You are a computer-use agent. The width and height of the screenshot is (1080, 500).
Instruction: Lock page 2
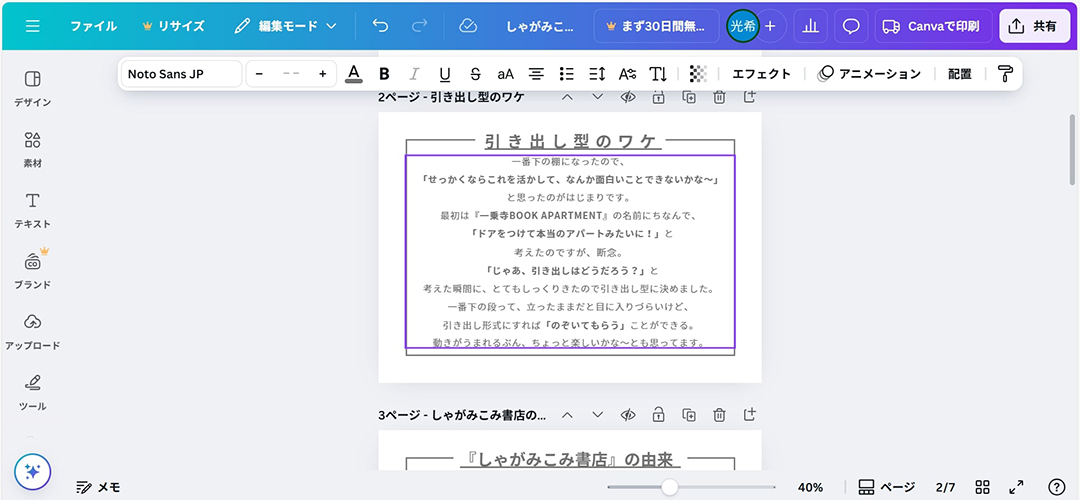coord(658,97)
